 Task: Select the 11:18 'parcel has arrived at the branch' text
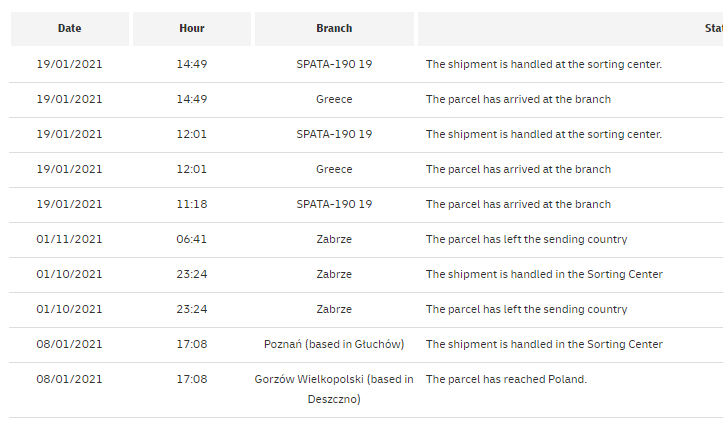[x=518, y=205]
